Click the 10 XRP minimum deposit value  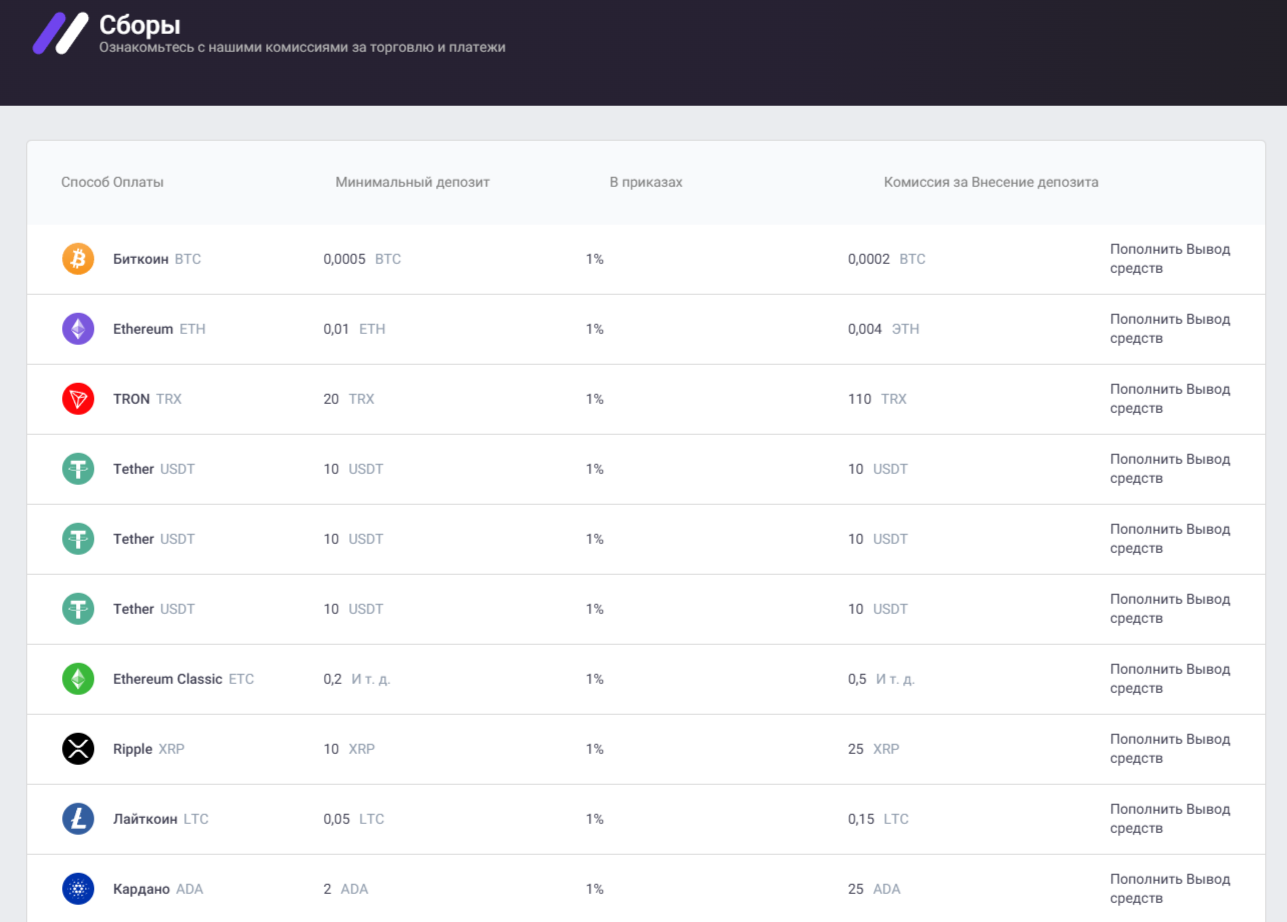click(x=349, y=749)
